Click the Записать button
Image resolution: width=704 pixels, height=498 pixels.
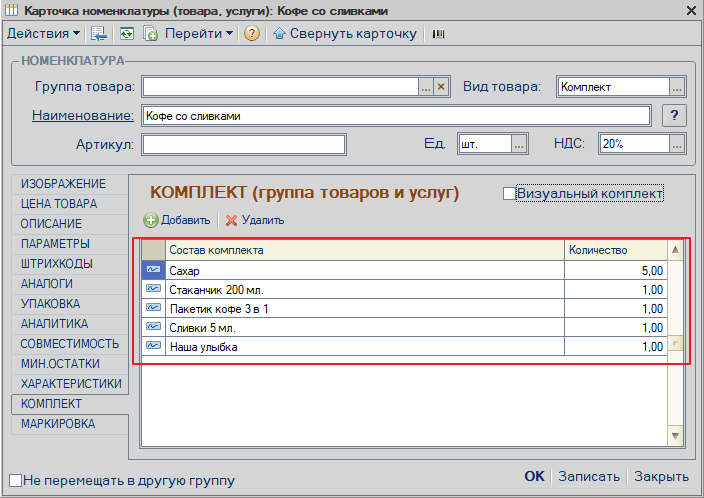coord(589,476)
